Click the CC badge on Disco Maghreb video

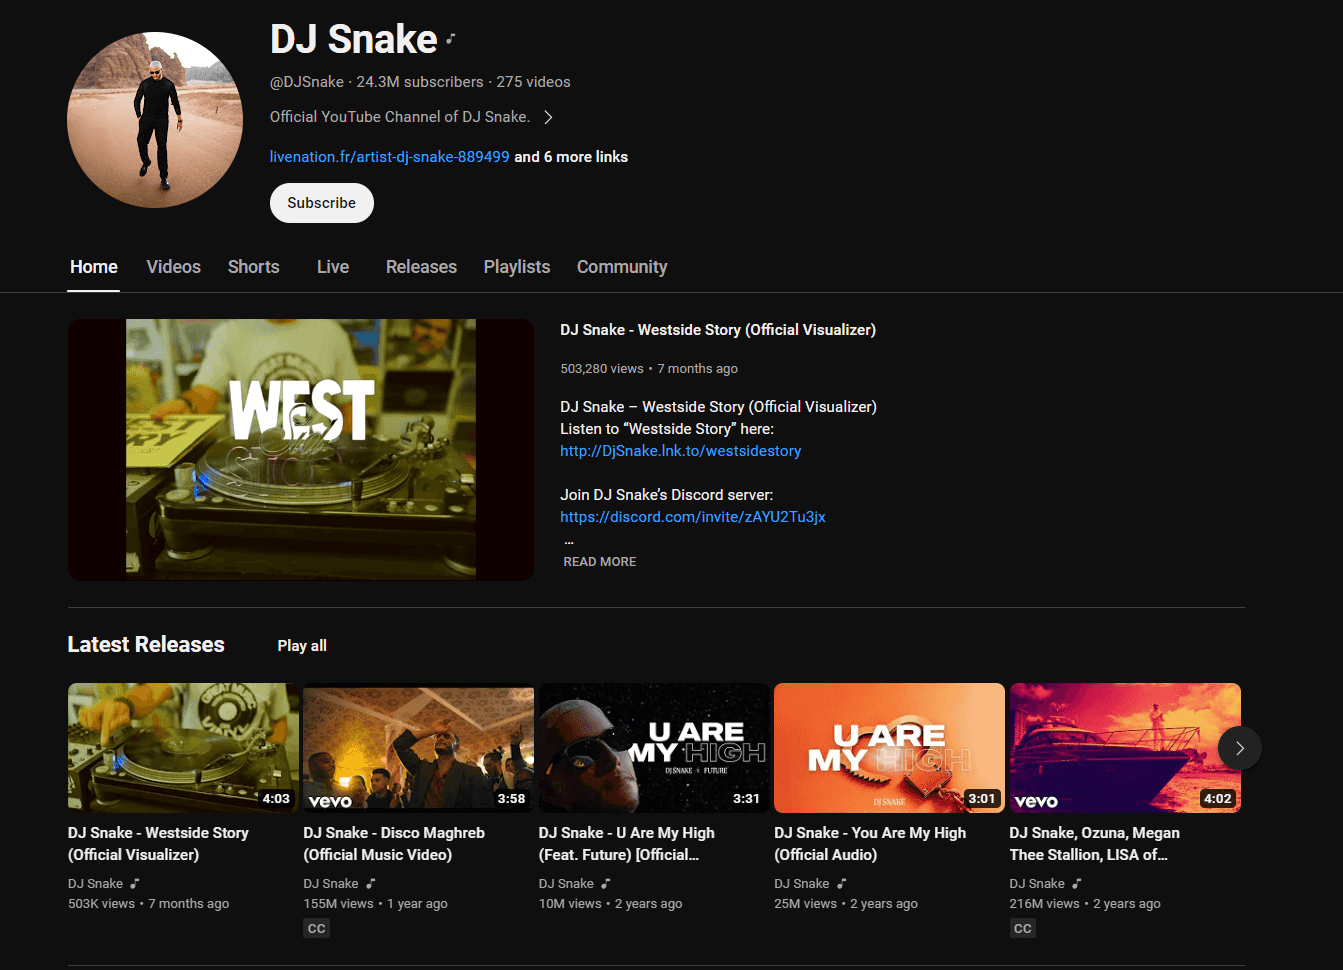click(316, 928)
